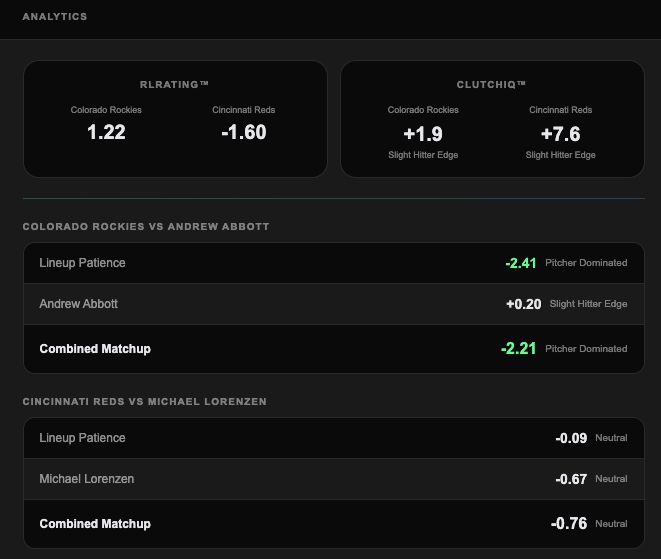Click Neutral beside -0.67
661x559 pixels.
(x=611, y=478)
